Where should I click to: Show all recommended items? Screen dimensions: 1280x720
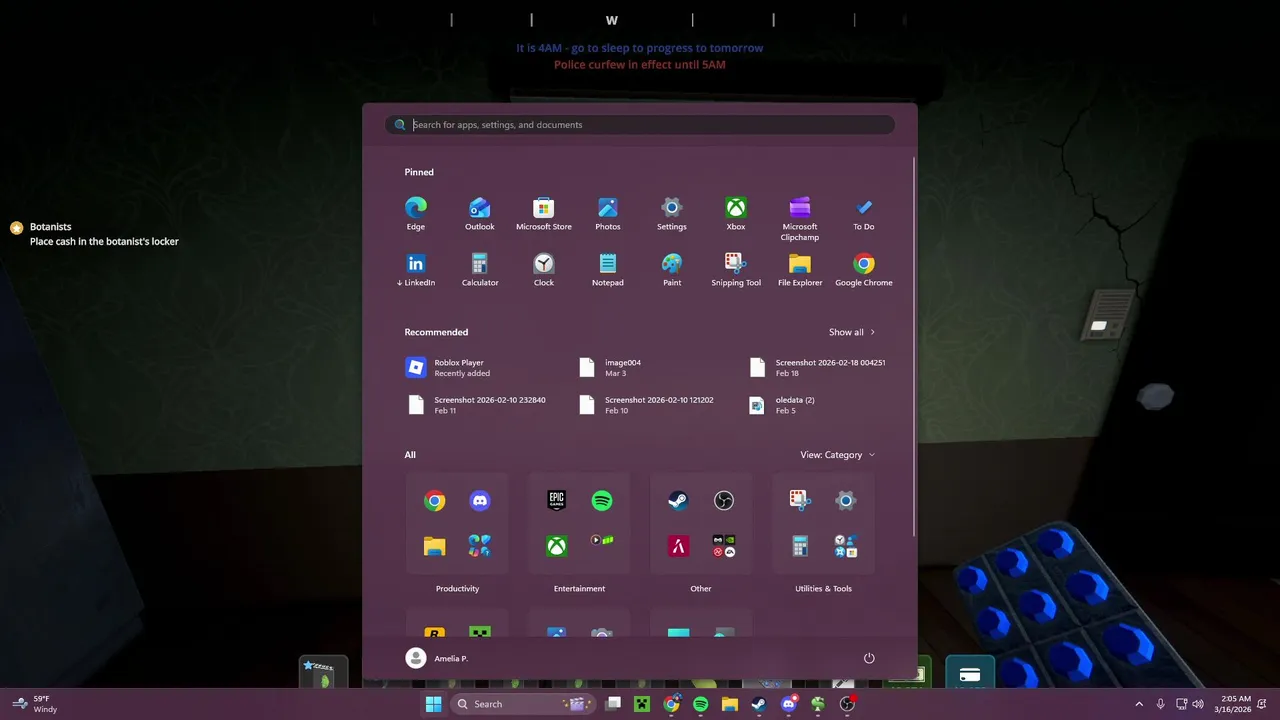click(852, 332)
